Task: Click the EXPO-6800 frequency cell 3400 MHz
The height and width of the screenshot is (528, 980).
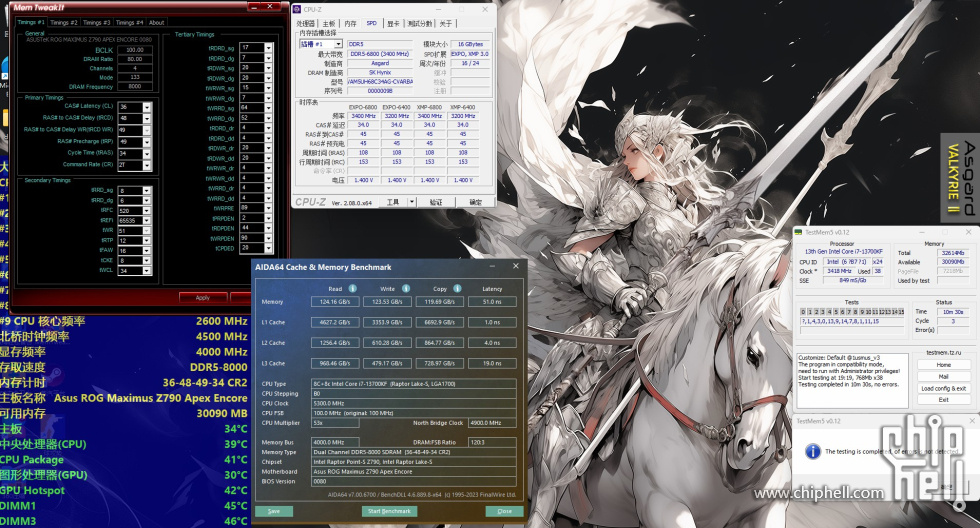Action: tap(363, 116)
